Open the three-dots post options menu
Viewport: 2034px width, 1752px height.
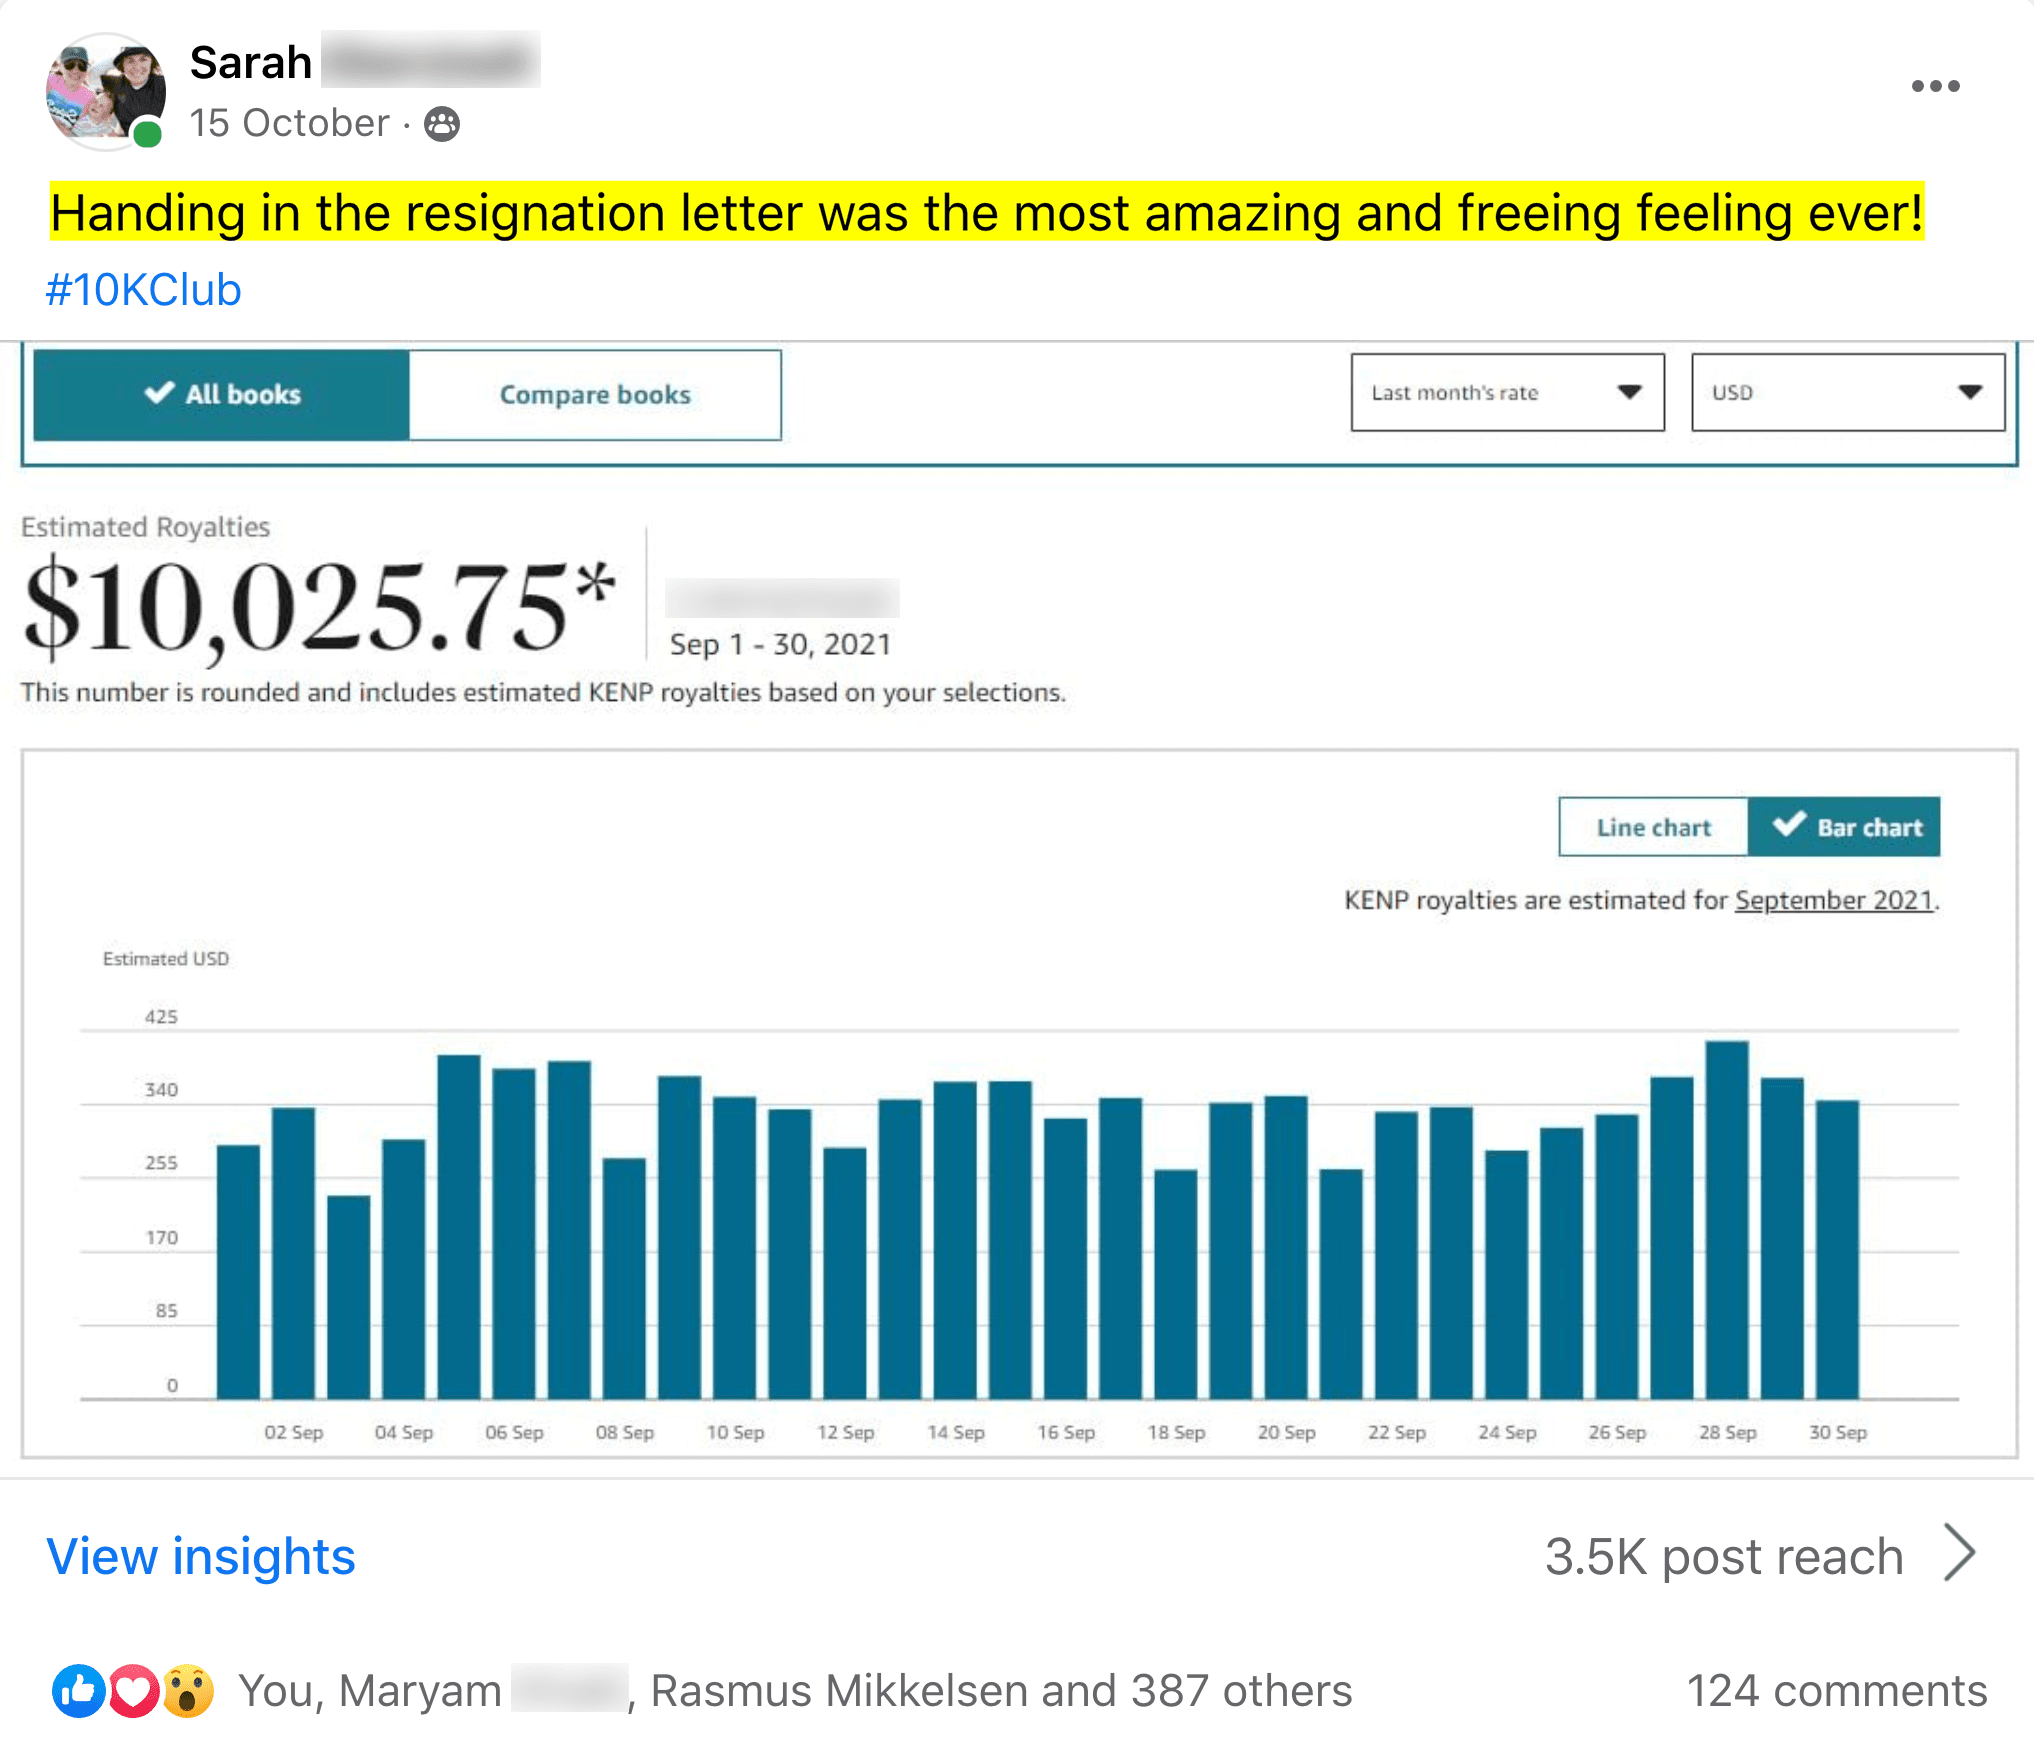pos(1935,86)
